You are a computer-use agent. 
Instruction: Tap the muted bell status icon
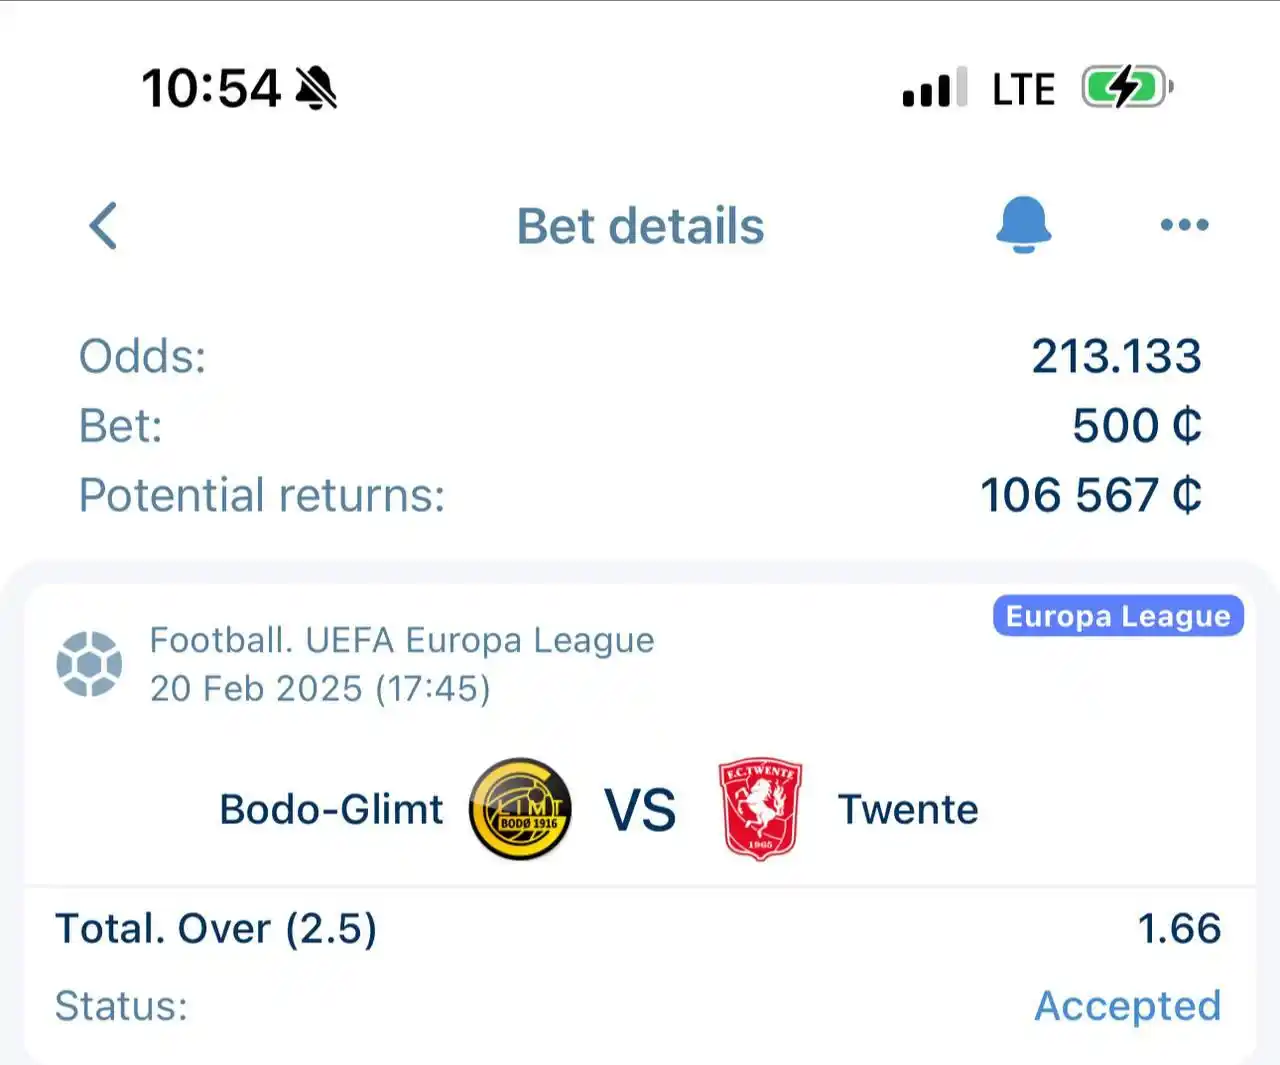coord(316,88)
